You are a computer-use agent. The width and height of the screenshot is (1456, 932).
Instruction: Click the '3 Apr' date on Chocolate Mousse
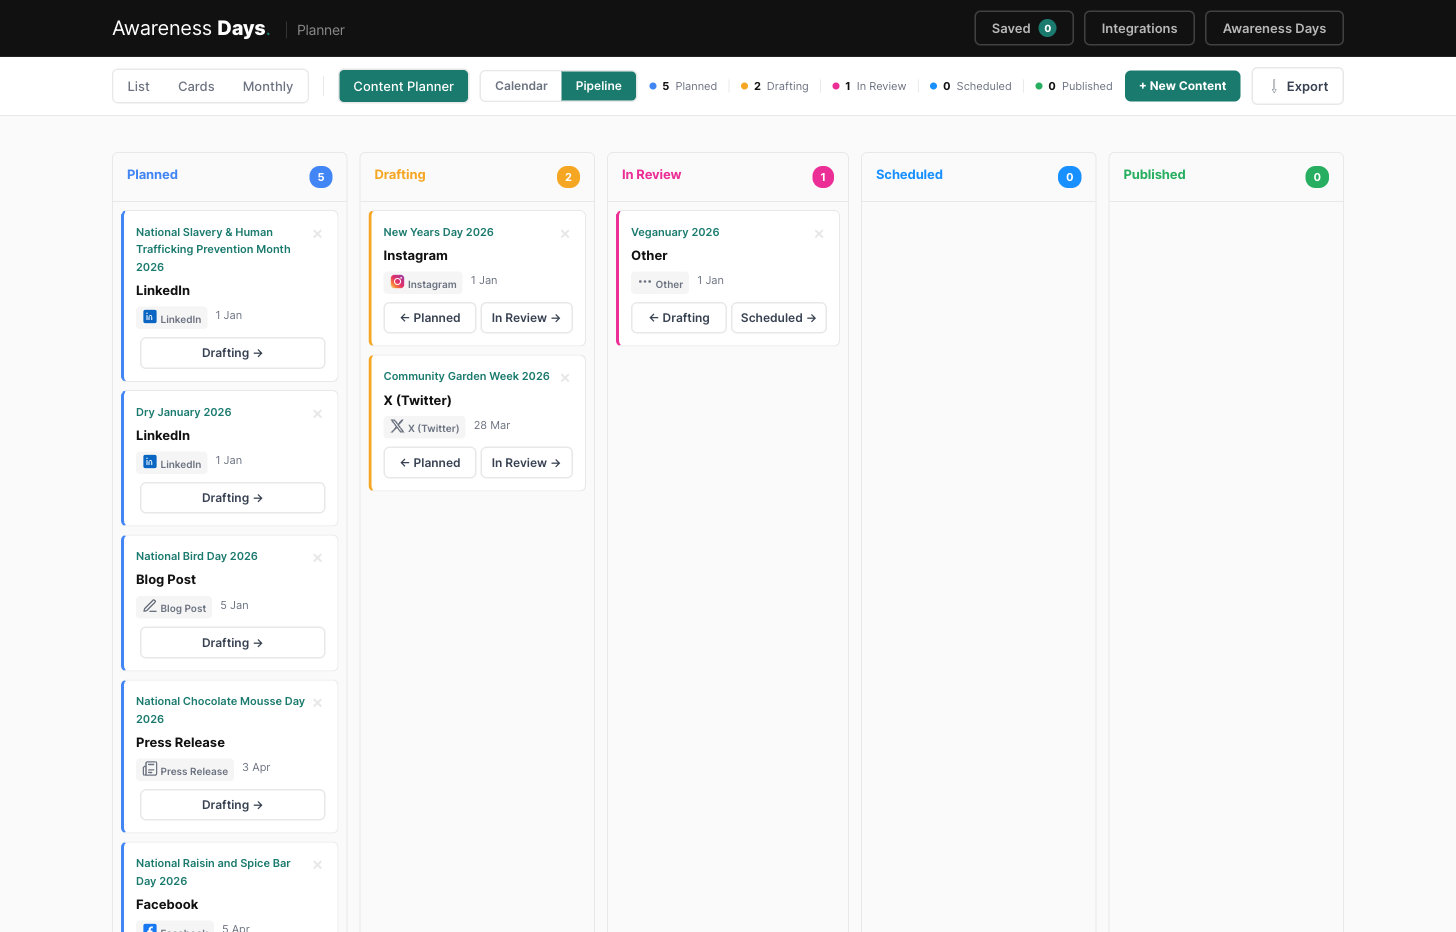point(256,767)
